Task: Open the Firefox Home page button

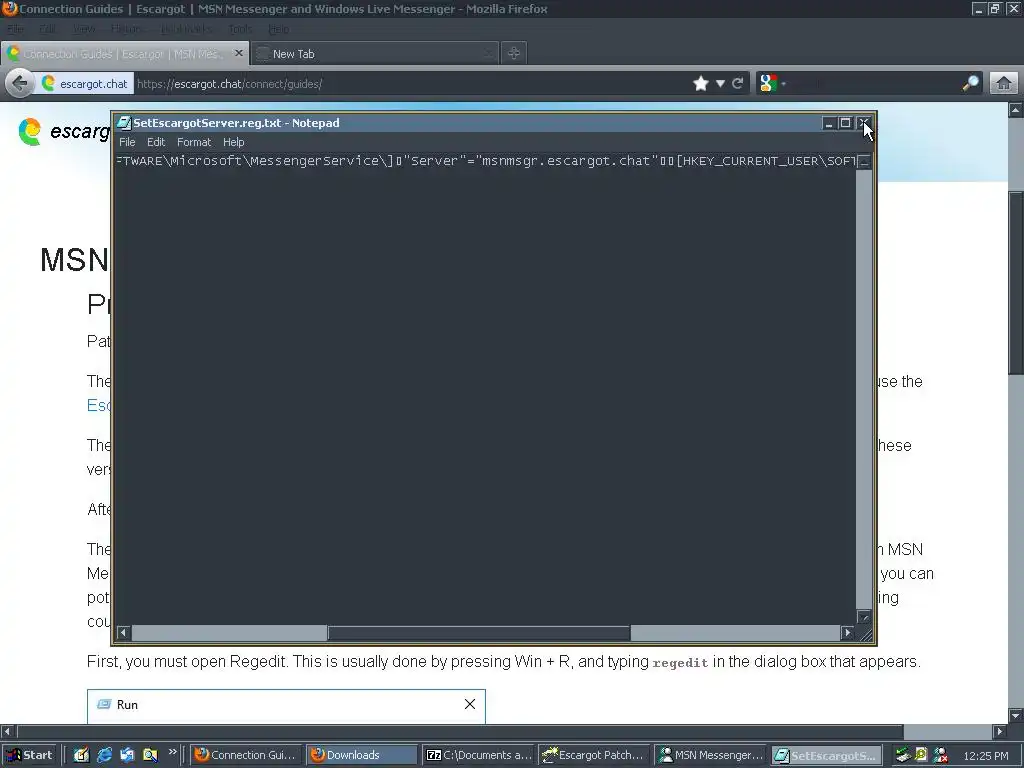Action: (x=1004, y=83)
